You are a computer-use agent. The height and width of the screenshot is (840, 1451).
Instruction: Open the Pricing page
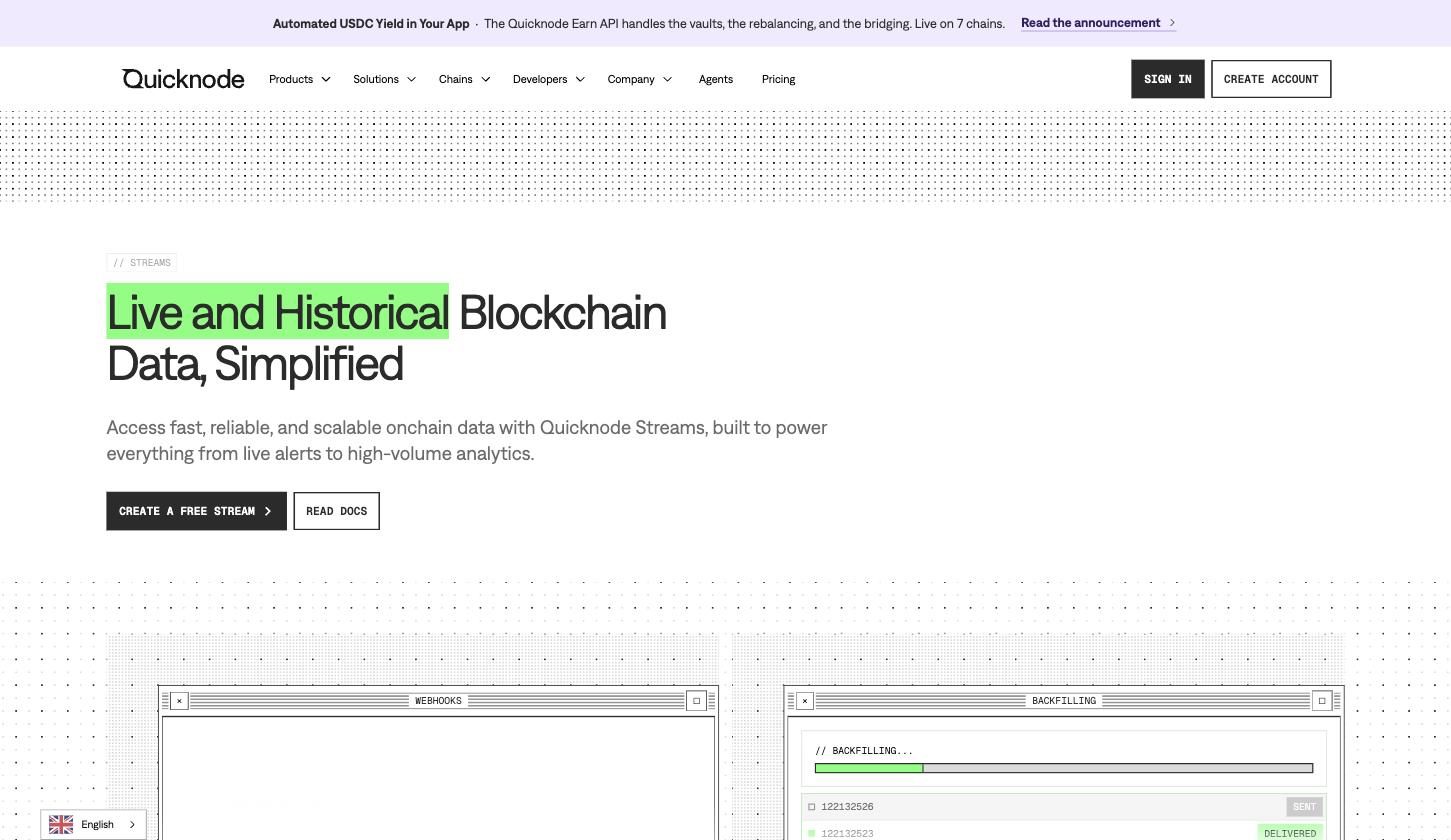(x=778, y=79)
